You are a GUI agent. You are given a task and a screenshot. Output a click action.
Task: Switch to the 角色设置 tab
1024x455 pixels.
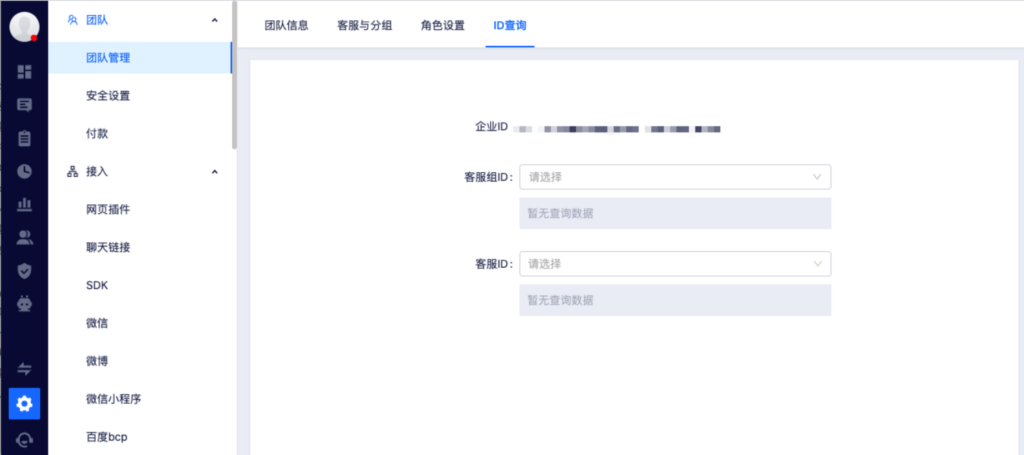[x=443, y=25]
